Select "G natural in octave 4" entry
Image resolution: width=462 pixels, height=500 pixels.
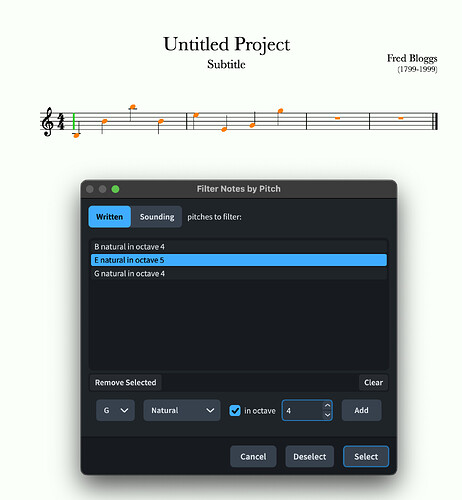pos(239,274)
